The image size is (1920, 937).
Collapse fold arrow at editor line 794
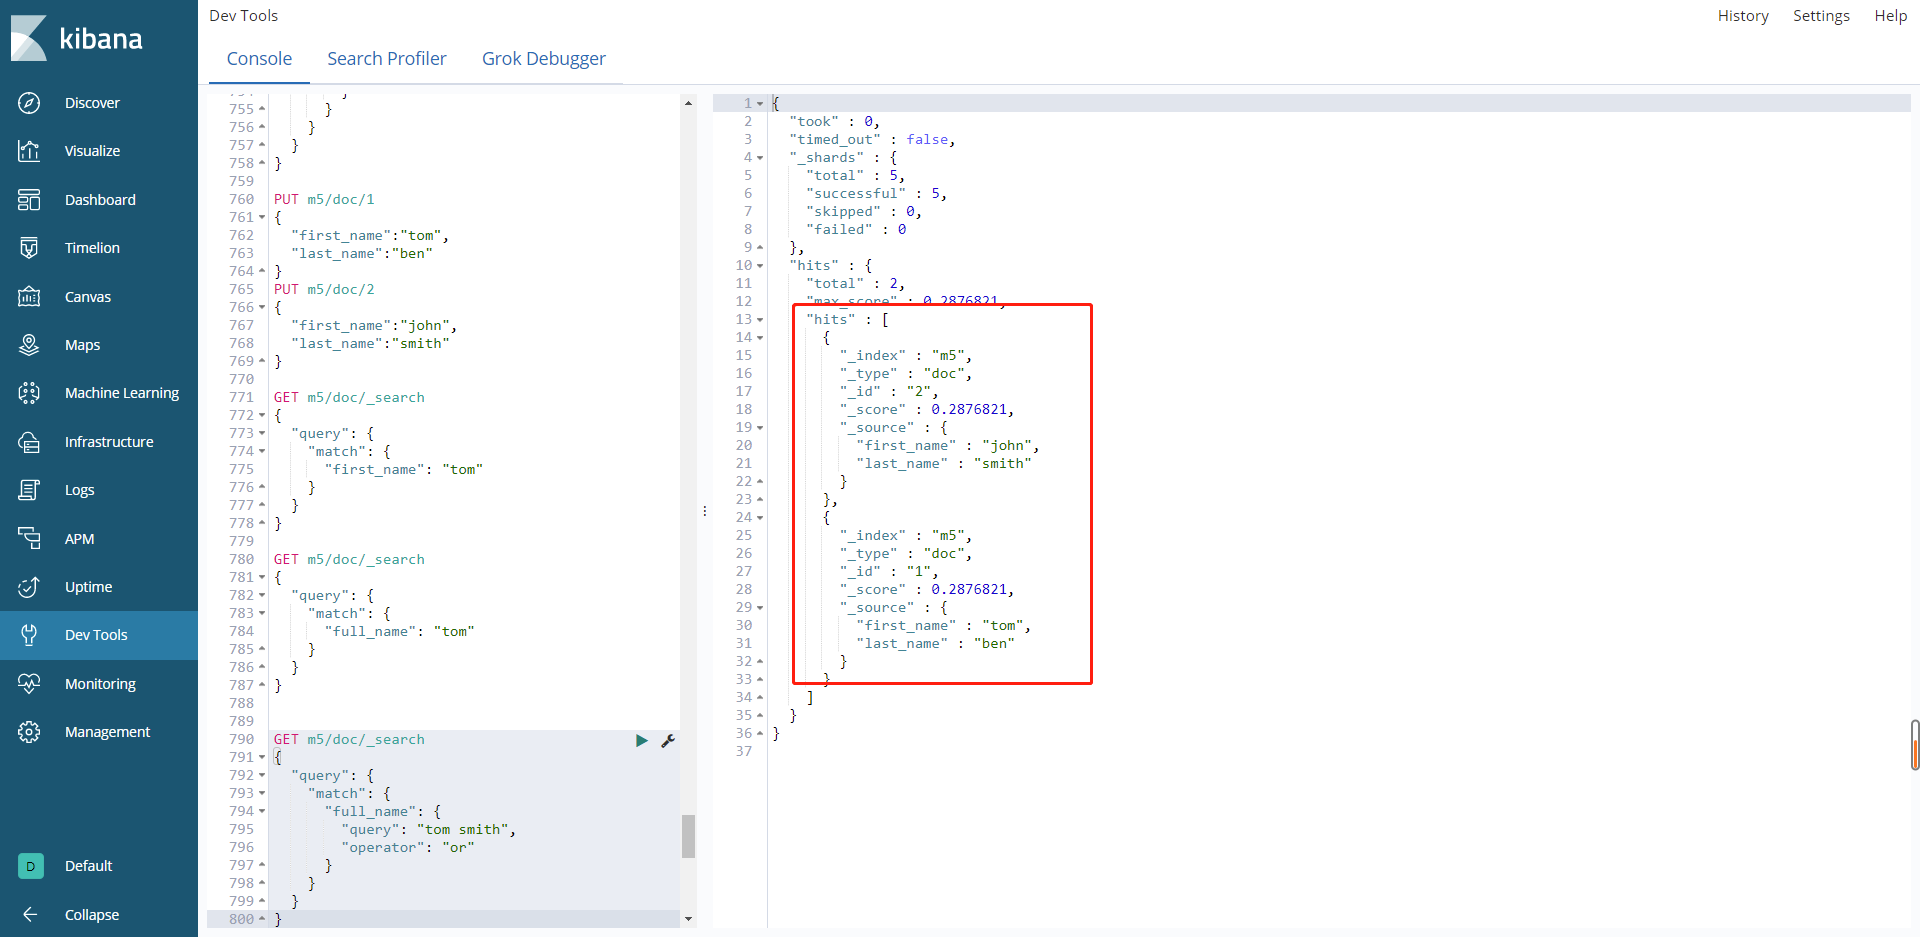coord(262,811)
